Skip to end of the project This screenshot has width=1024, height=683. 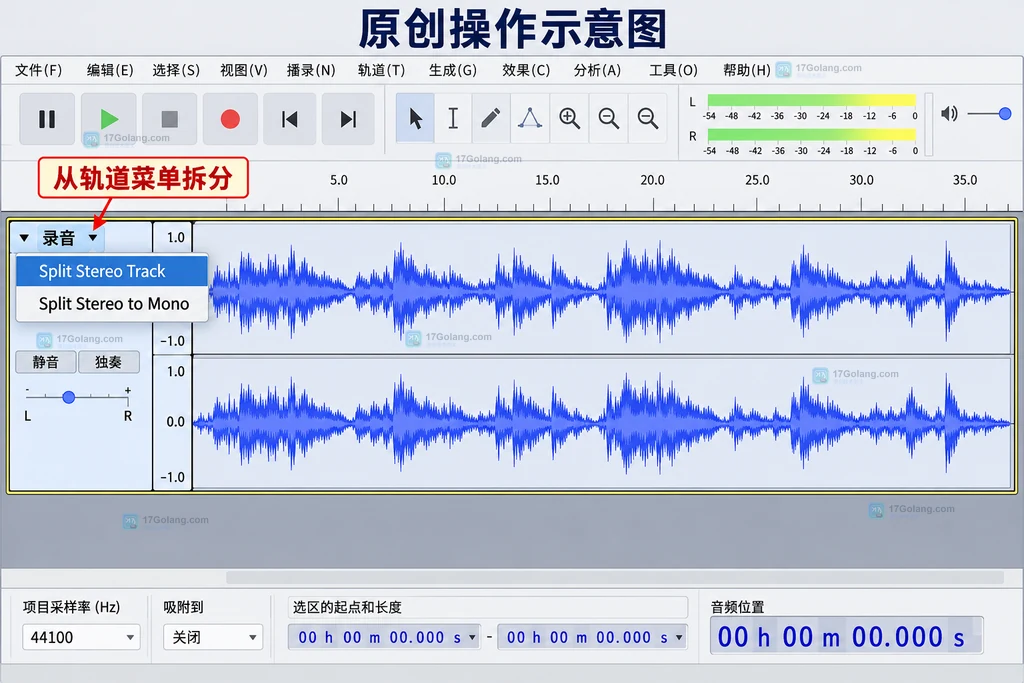348,119
